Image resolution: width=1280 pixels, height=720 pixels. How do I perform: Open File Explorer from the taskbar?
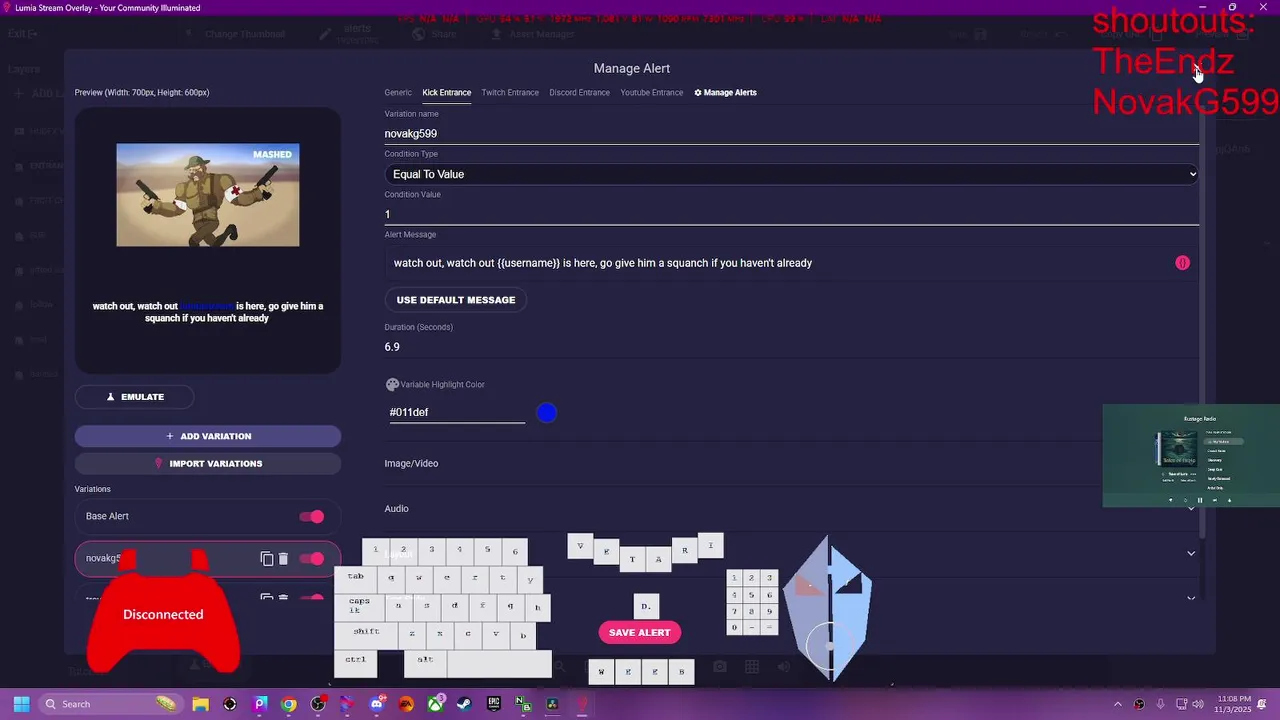(200, 704)
